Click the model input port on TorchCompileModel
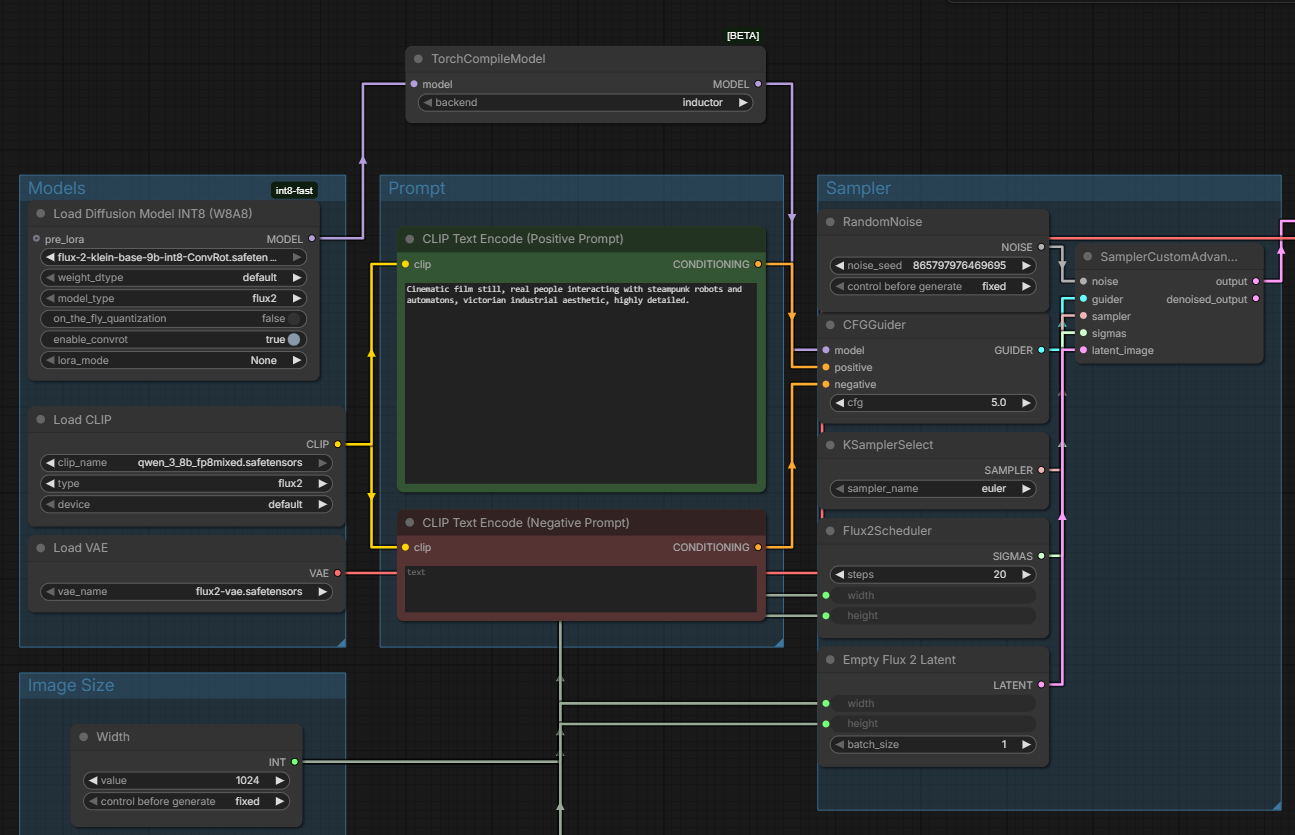This screenshot has height=835, width=1295. pyautogui.click(x=414, y=84)
